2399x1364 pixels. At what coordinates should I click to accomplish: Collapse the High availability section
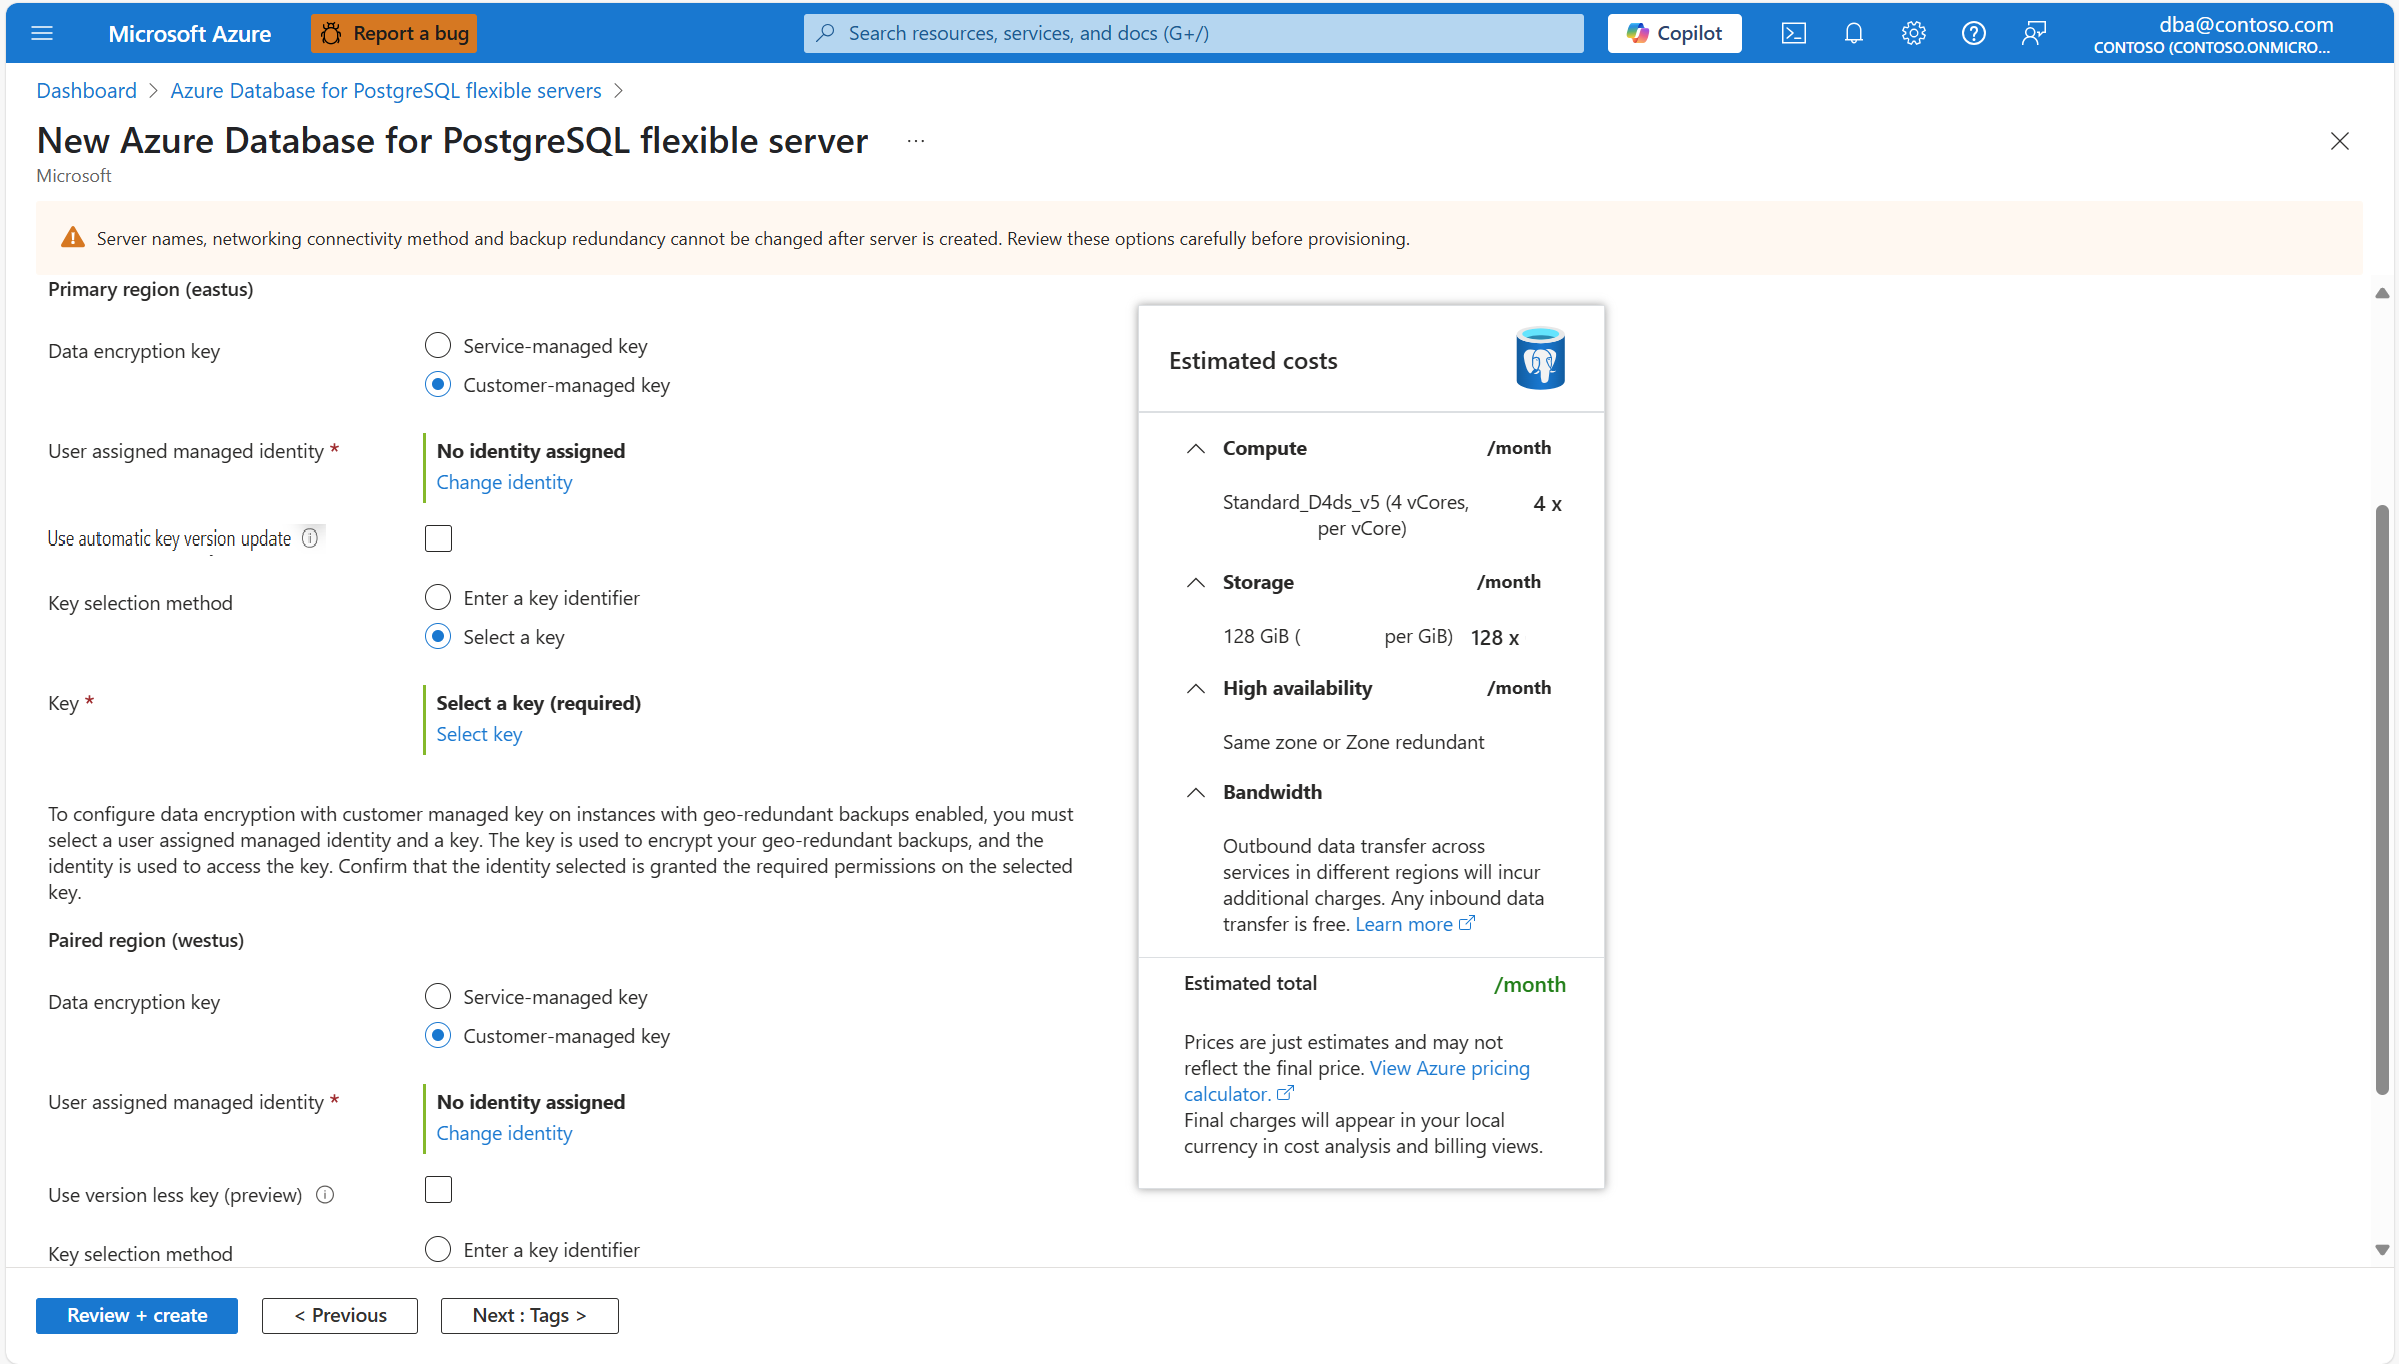1195,688
